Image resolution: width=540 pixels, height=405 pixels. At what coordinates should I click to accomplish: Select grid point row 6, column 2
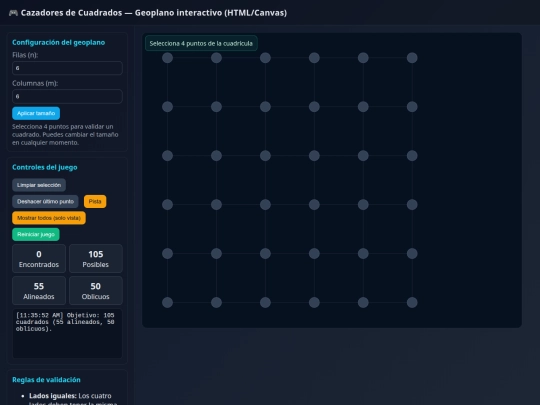coord(216,302)
